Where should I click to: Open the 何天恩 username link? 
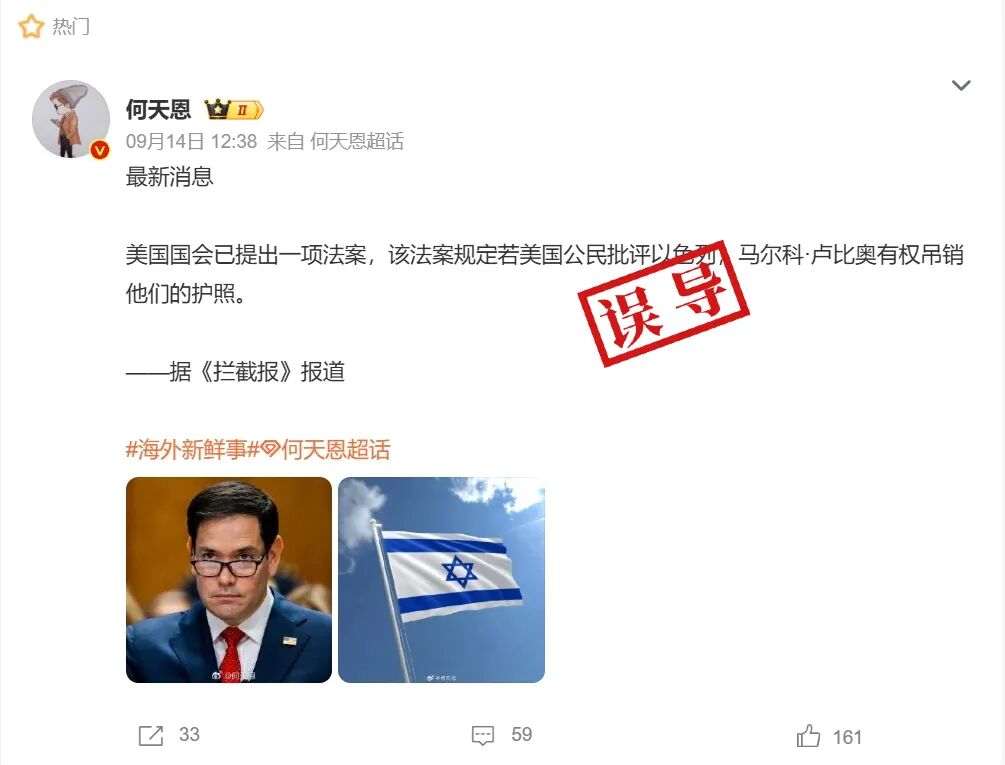(158, 110)
